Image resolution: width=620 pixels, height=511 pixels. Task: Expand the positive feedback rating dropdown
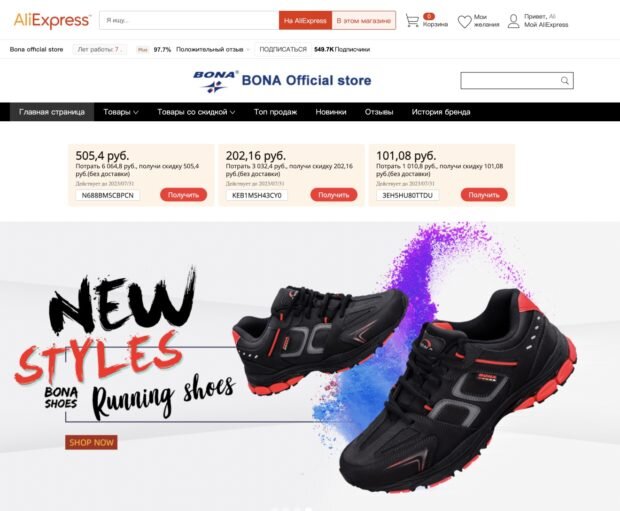point(248,49)
